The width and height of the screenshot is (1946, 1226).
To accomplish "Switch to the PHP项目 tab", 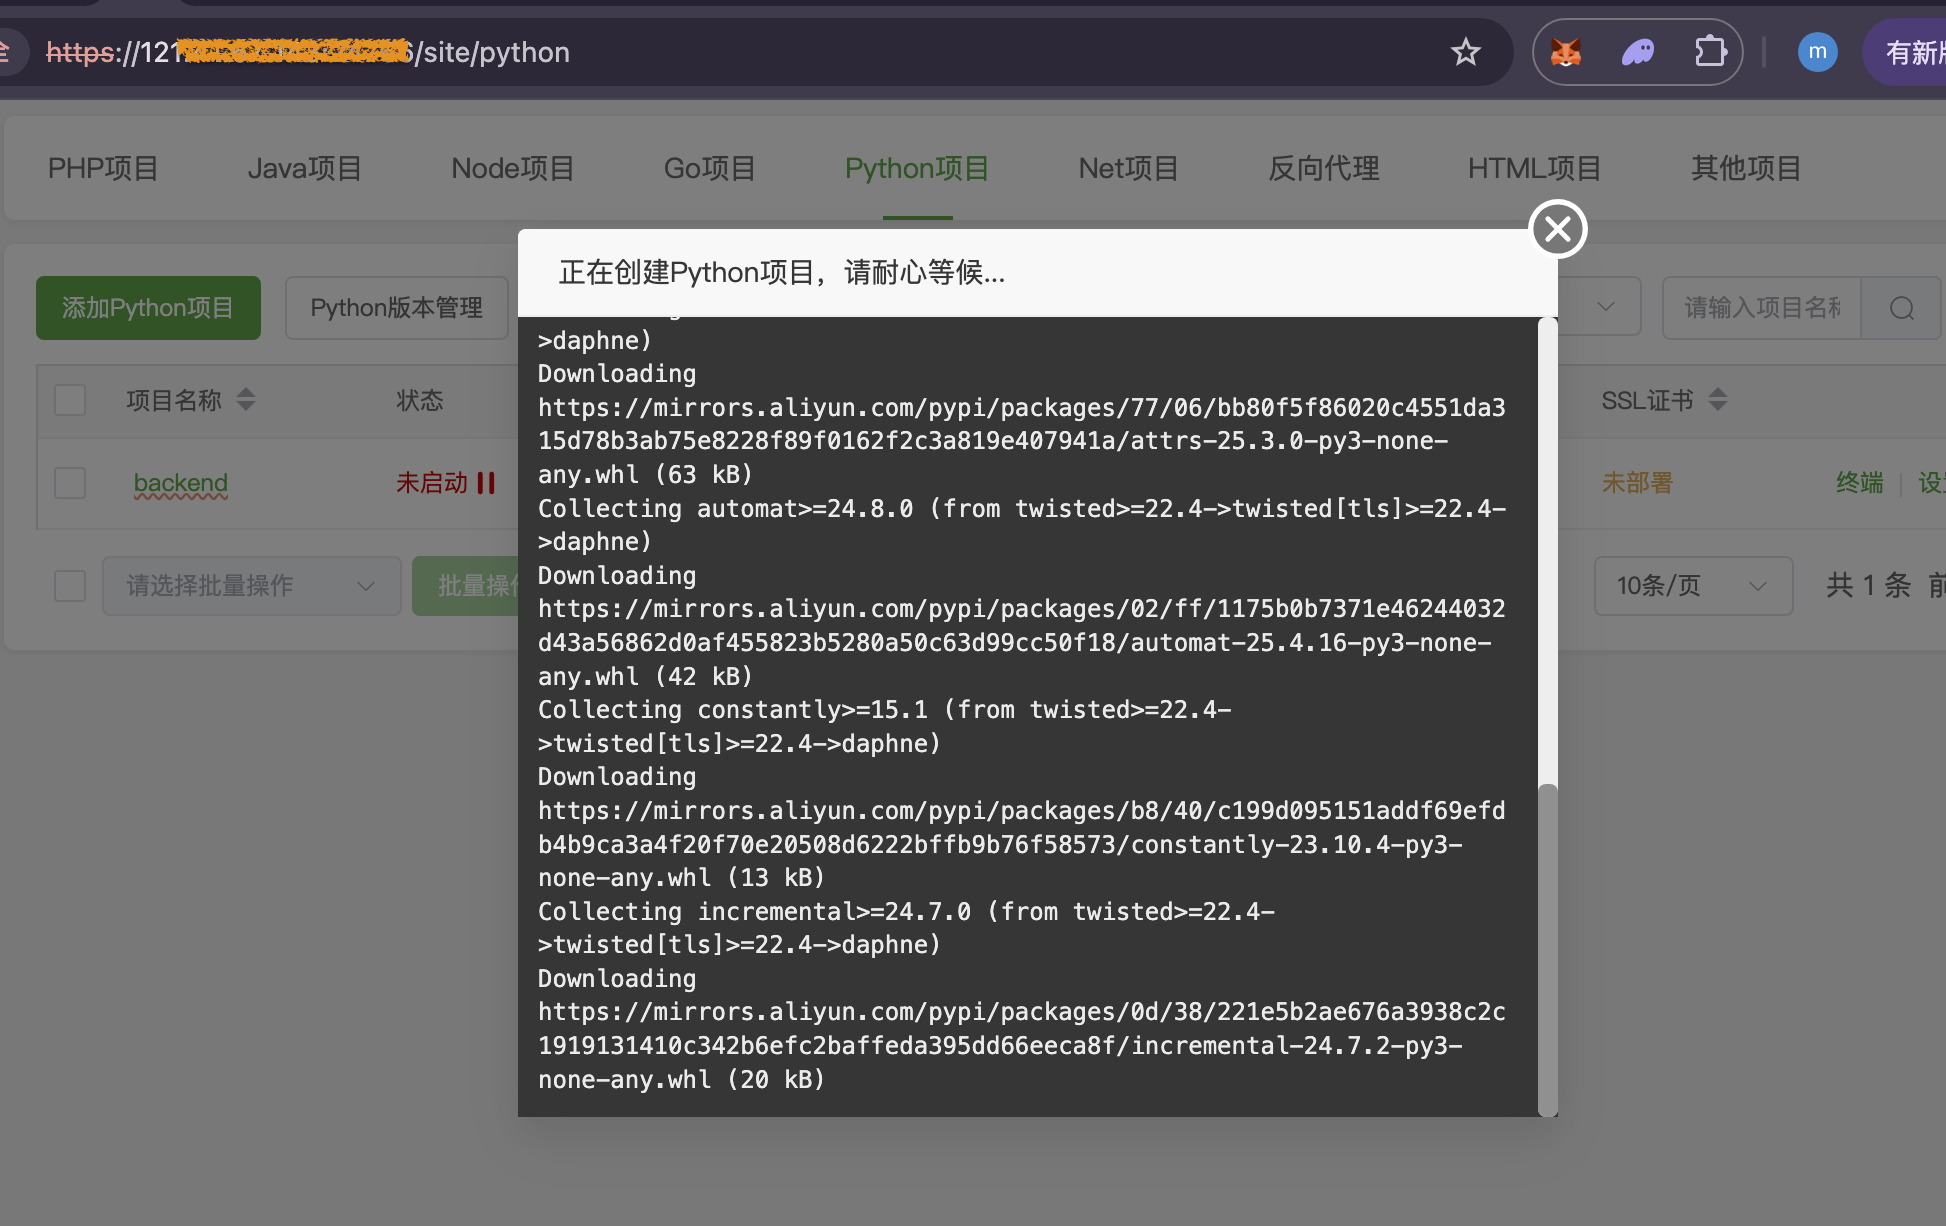I will [x=104, y=168].
